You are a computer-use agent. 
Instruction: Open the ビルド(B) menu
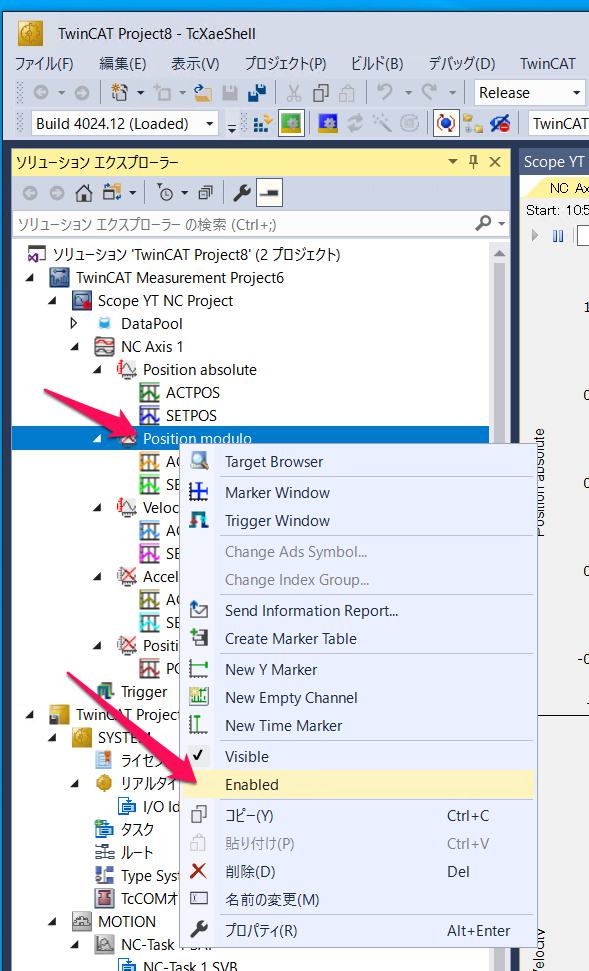[377, 64]
